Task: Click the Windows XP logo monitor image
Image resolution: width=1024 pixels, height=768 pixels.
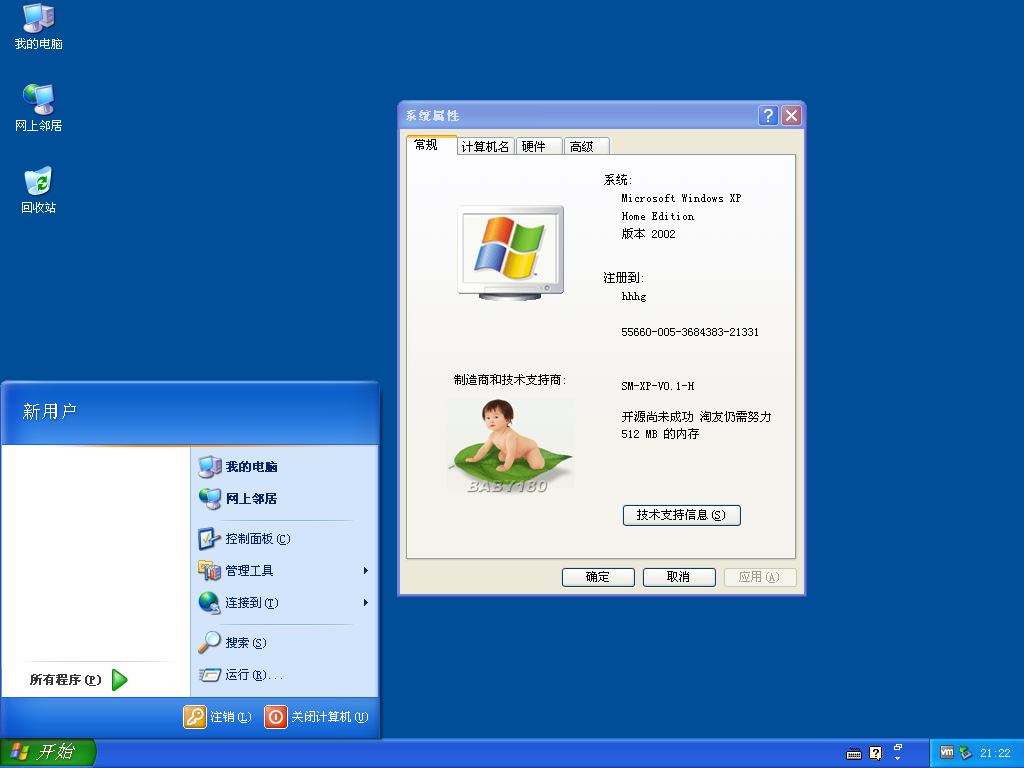Action: [511, 252]
